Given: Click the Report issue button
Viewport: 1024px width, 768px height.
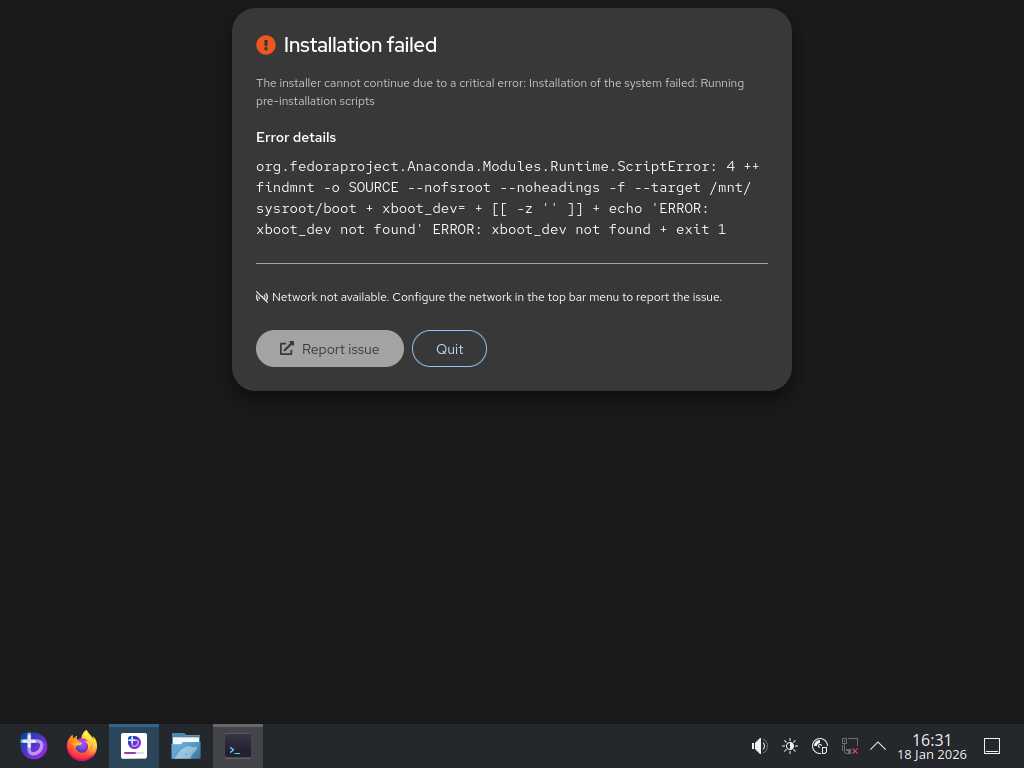Looking at the screenshot, I should click(330, 349).
